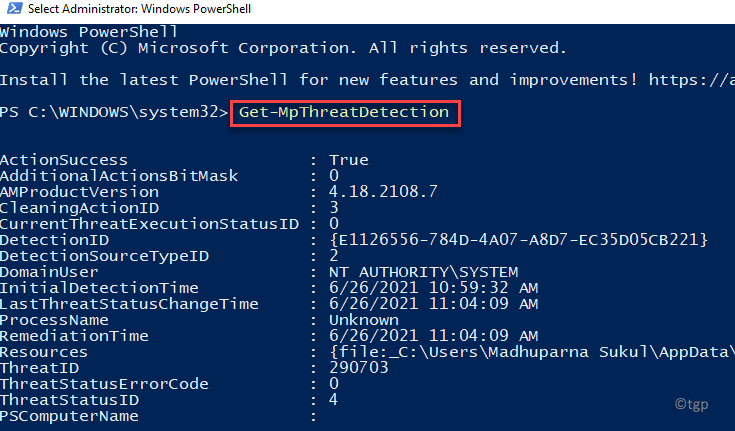This screenshot has height=431, width=735.
Task: Click the value NT AUTHORITY\SYSTEM
Action: pyautogui.click(x=424, y=272)
